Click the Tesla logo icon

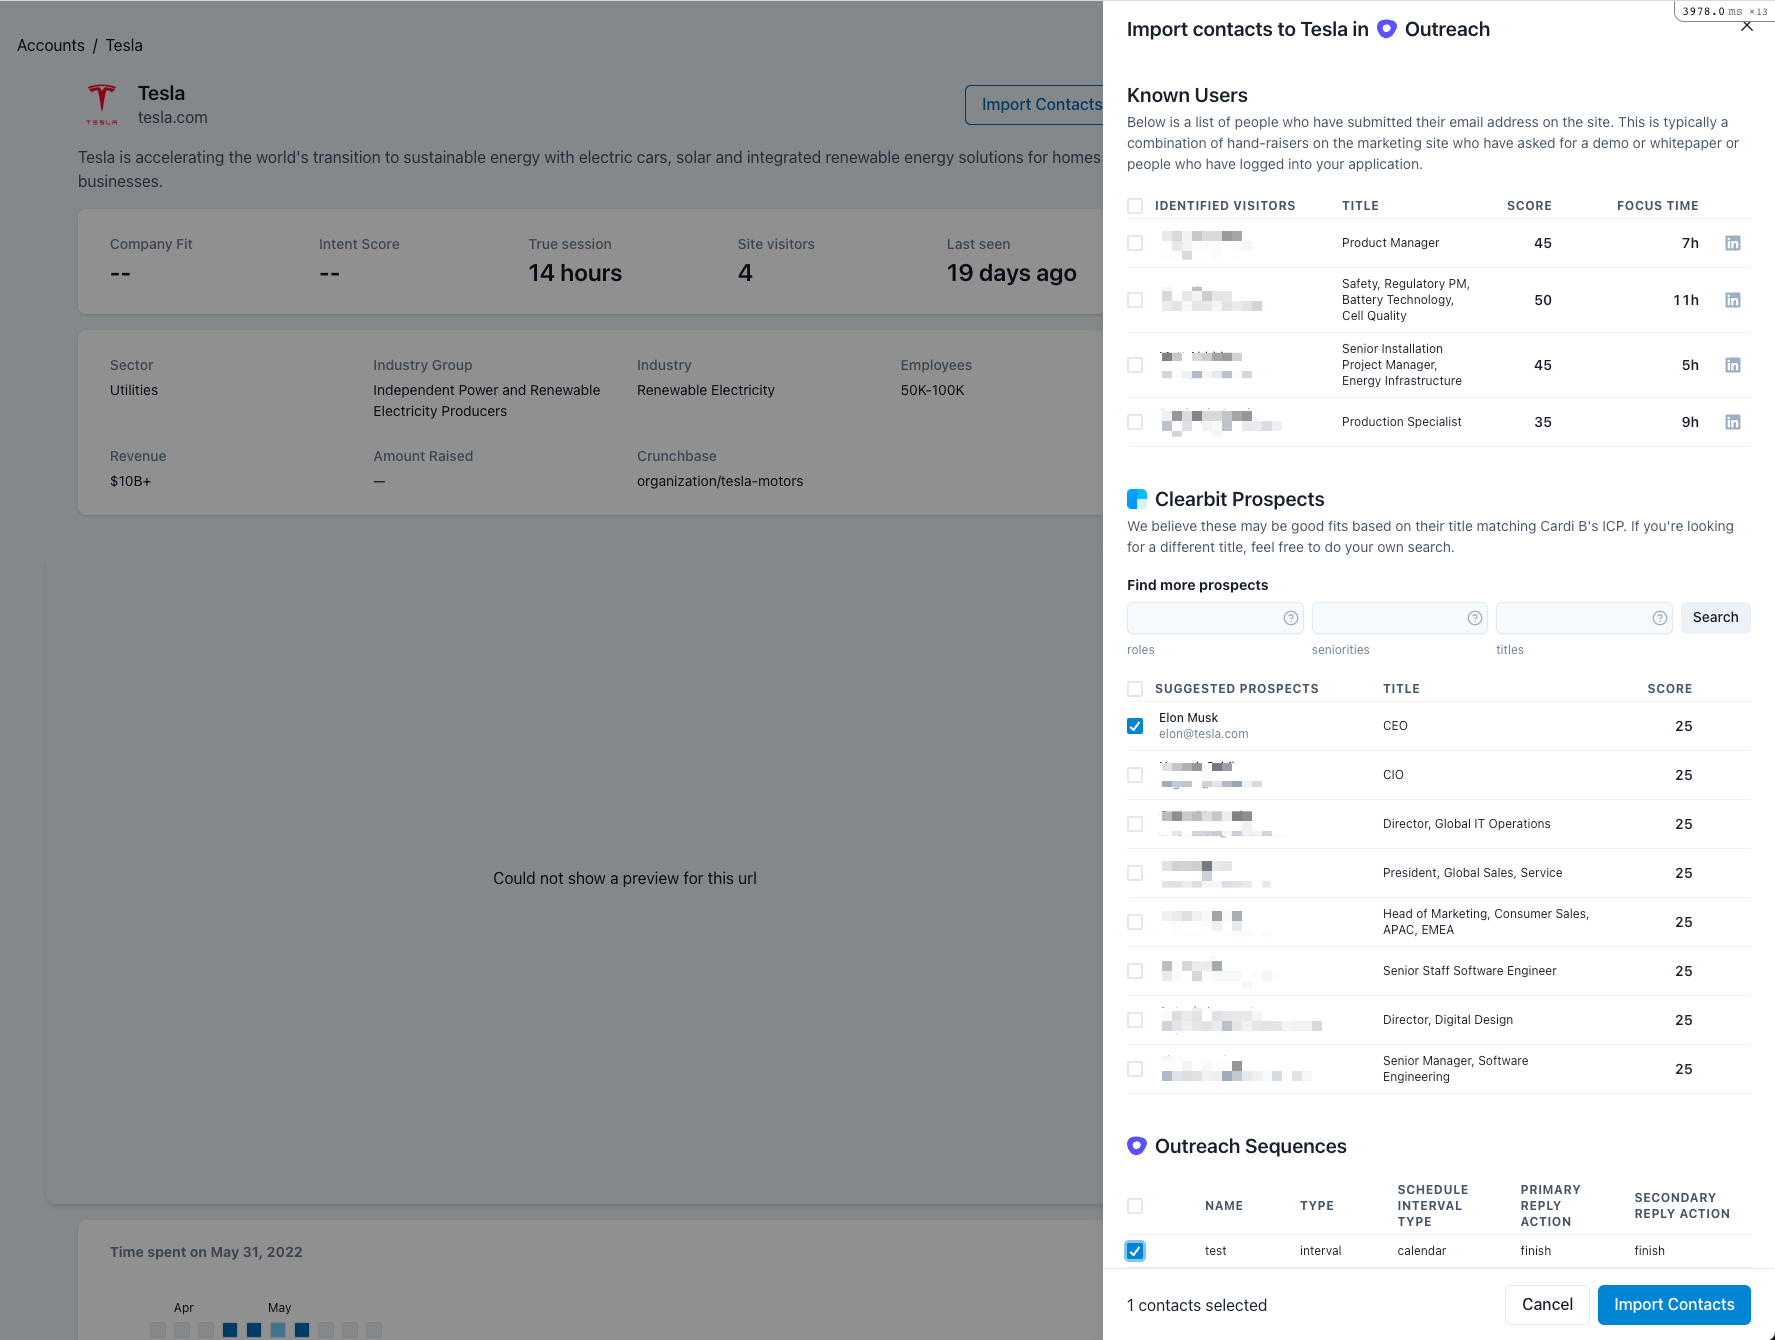point(102,104)
